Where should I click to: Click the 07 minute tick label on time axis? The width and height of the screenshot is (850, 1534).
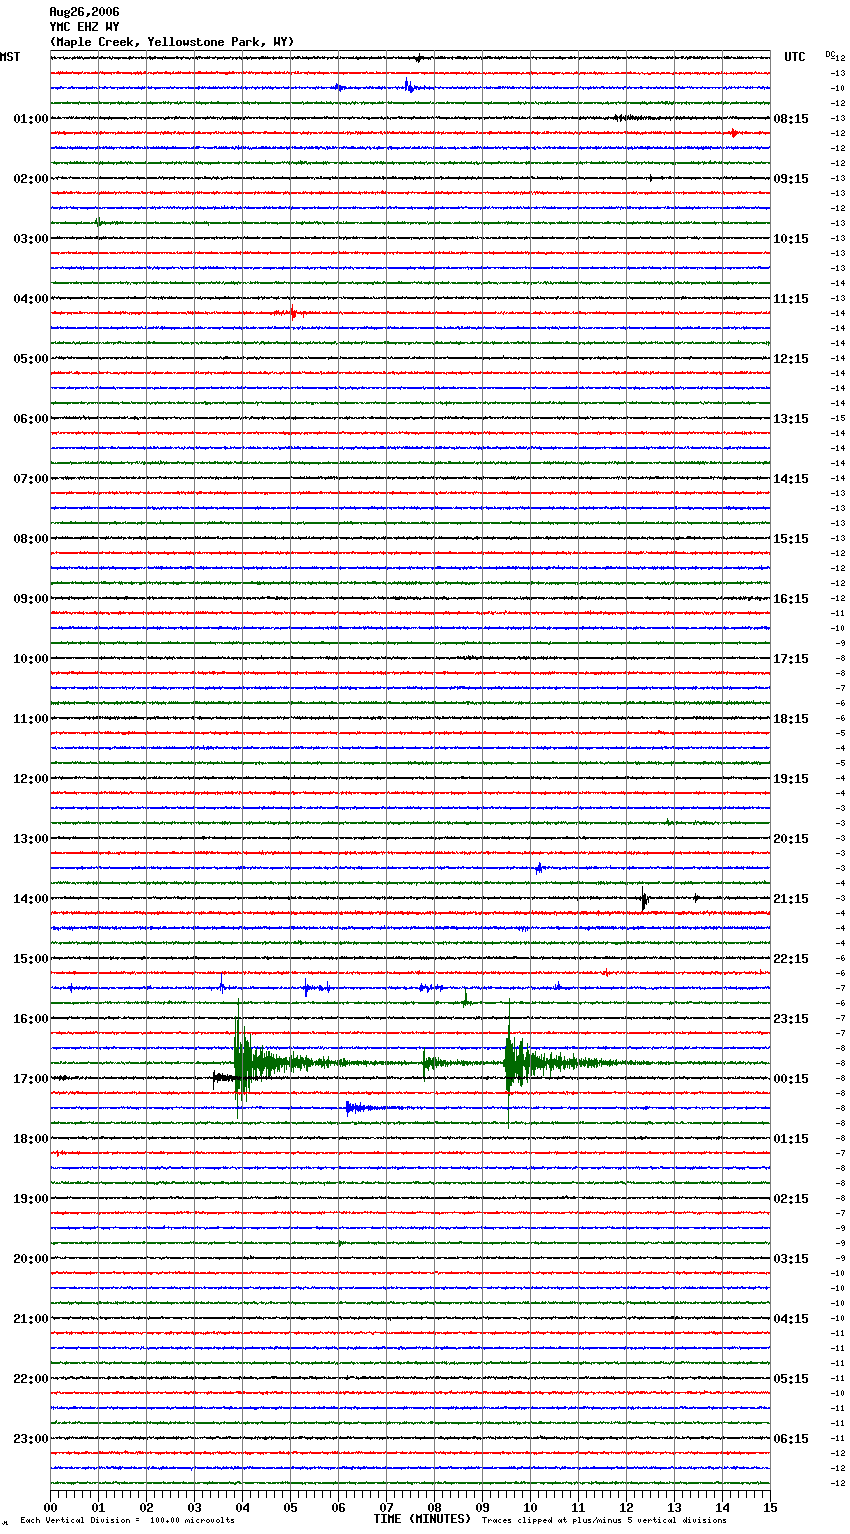[386, 1507]
